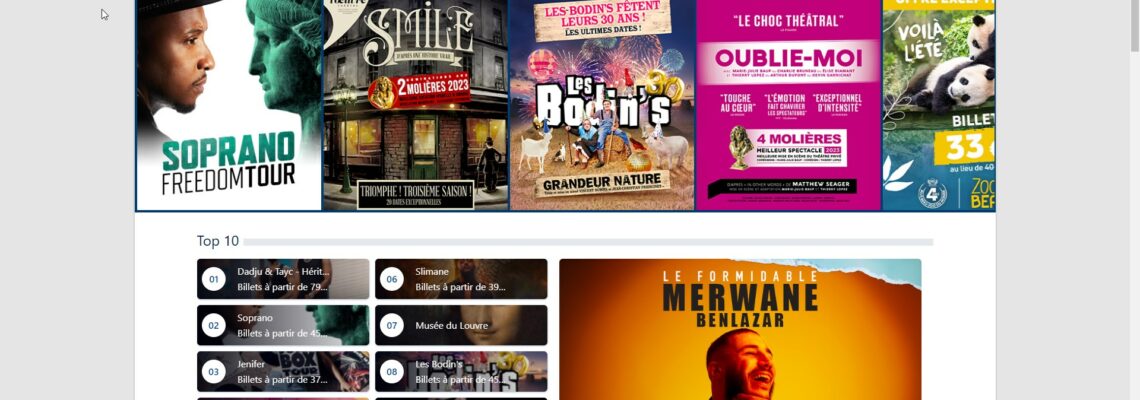Open Slimane tickets entry
The width and height of the screenshot is (1140, 400).
pyautogui.click(x=461, y=279)
